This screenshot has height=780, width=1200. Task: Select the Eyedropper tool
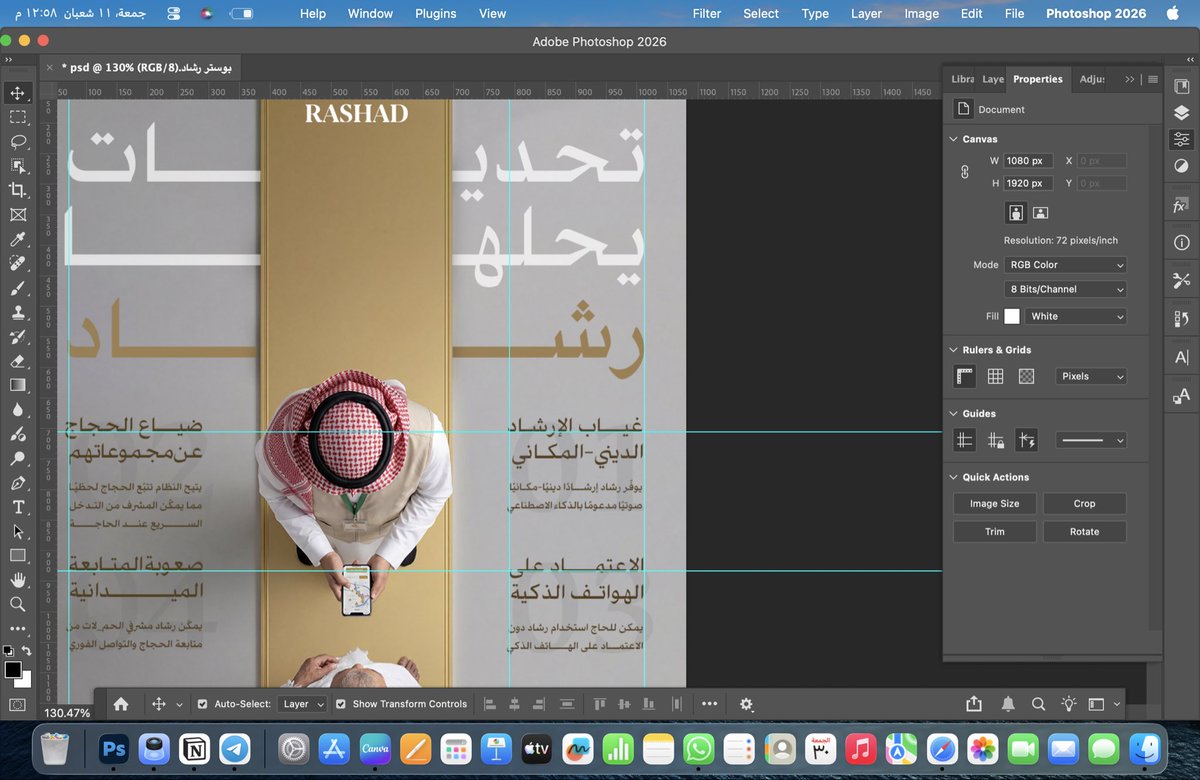(x=16, y=239)
